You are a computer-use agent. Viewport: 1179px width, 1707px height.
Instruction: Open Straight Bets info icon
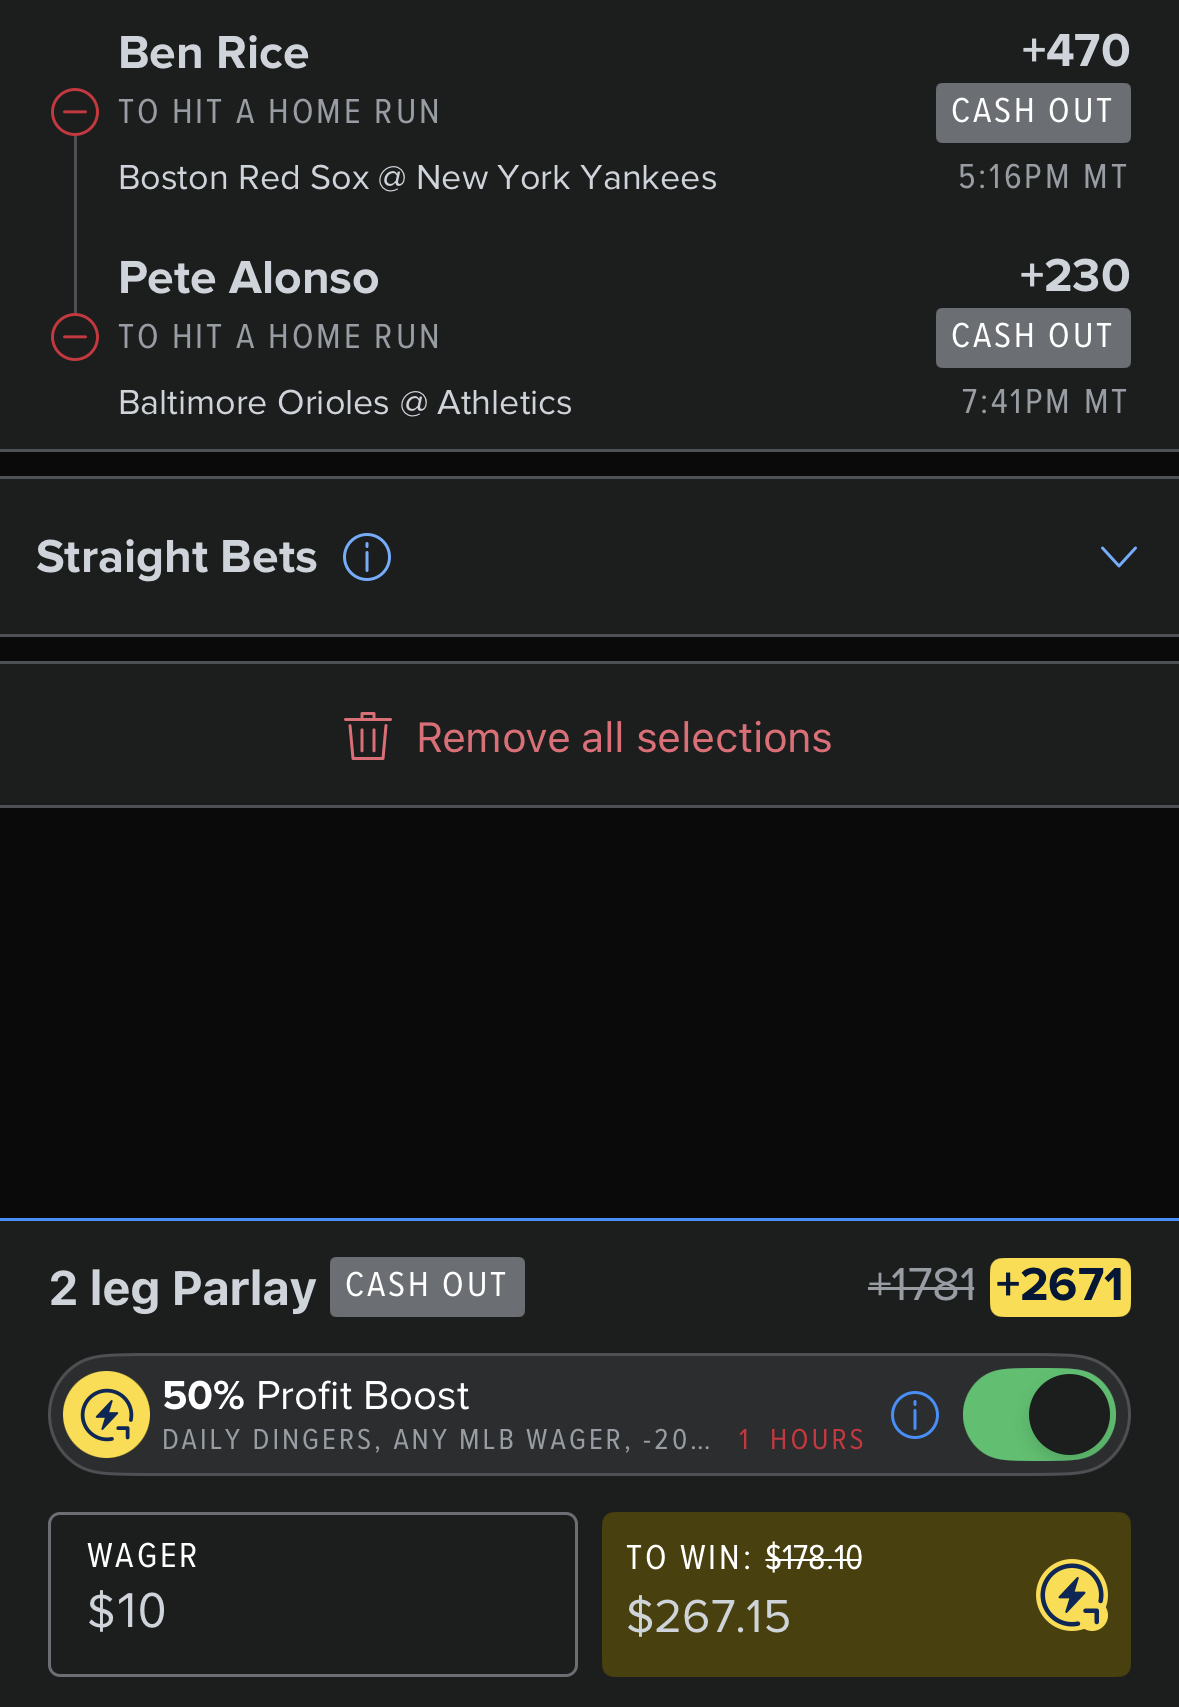coord(367,557)
